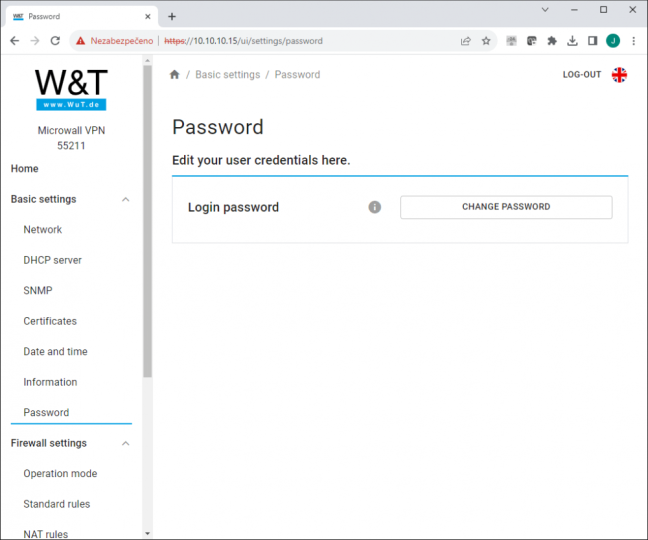Click Firewall settings sidebar heading
This screenshot has height=540, width=648.
click(x=49, y=443)
